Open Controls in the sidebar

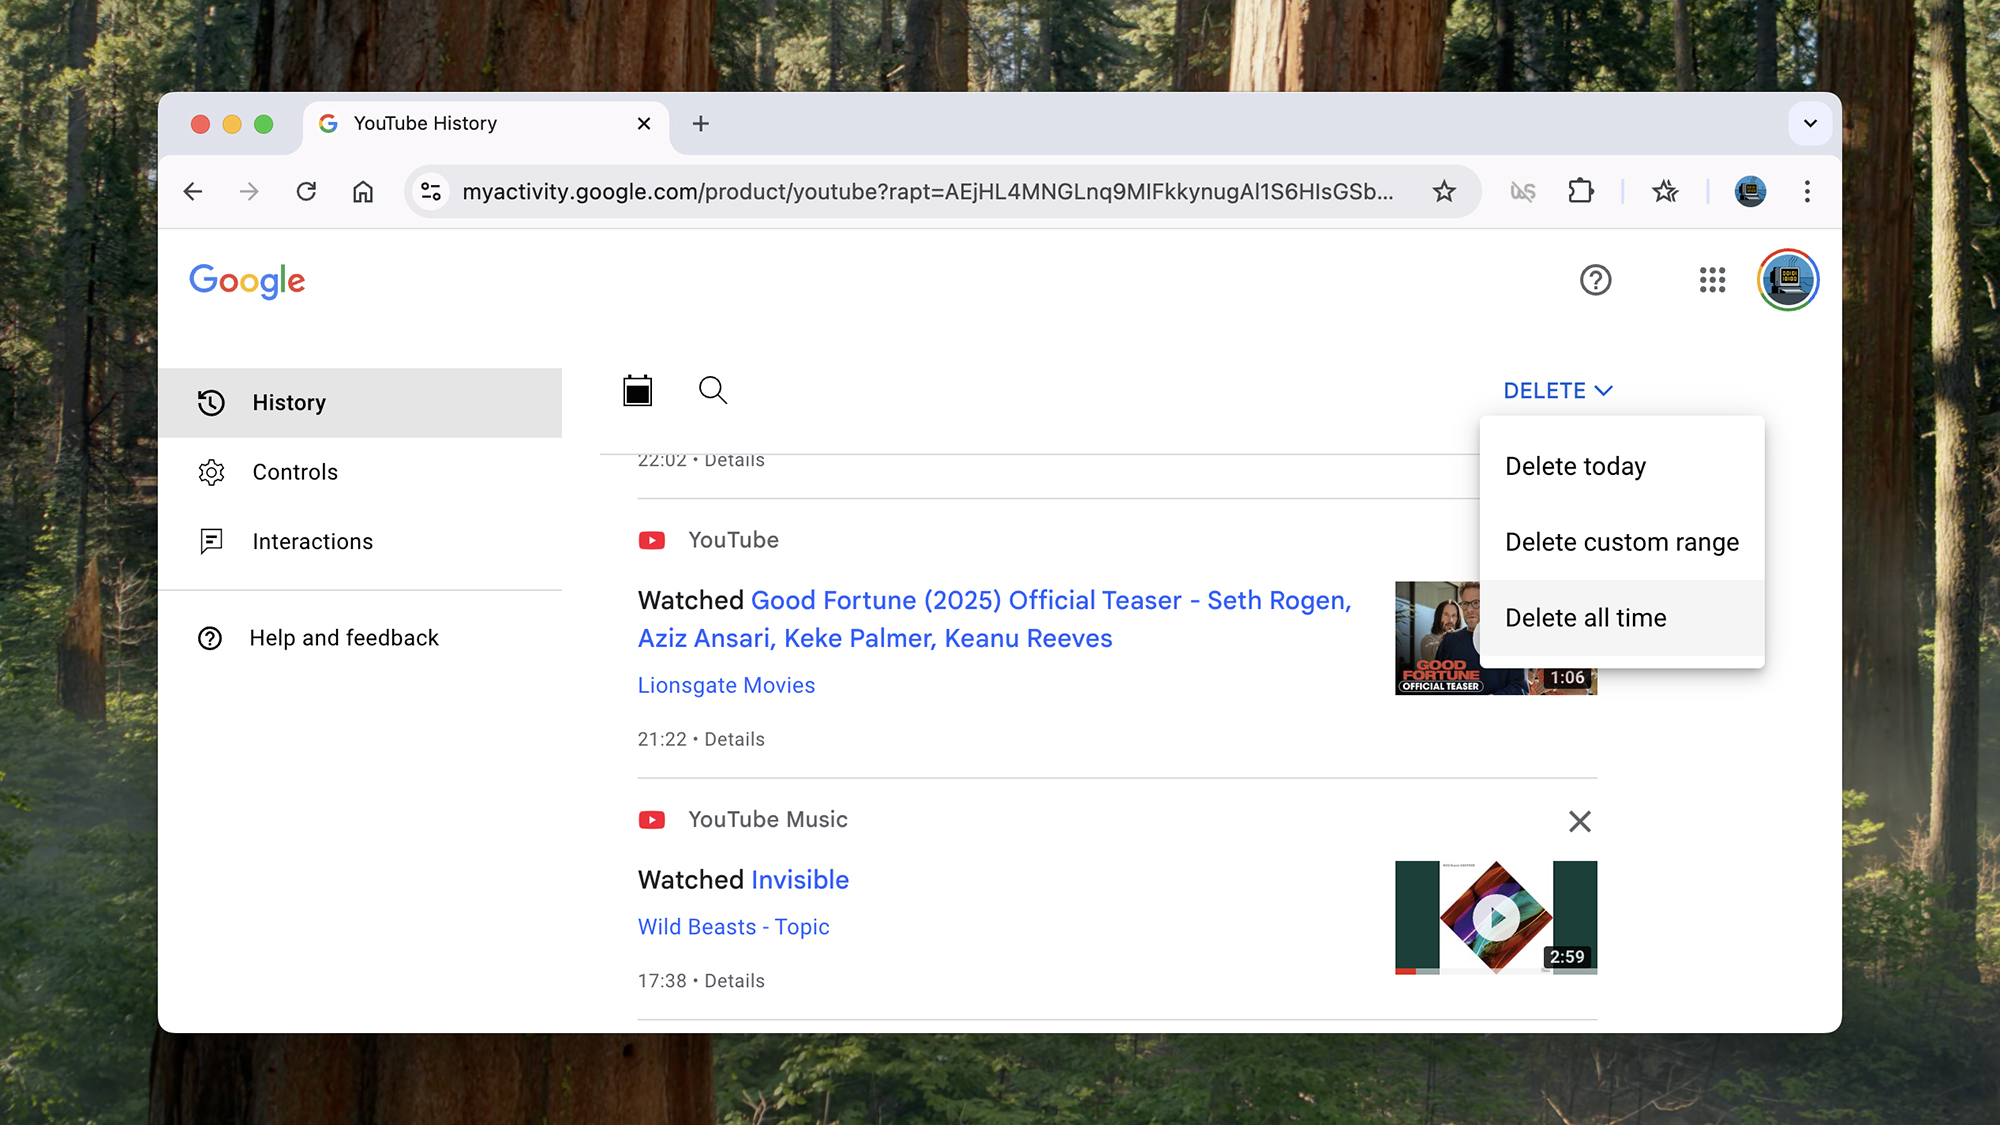(295, 472)
